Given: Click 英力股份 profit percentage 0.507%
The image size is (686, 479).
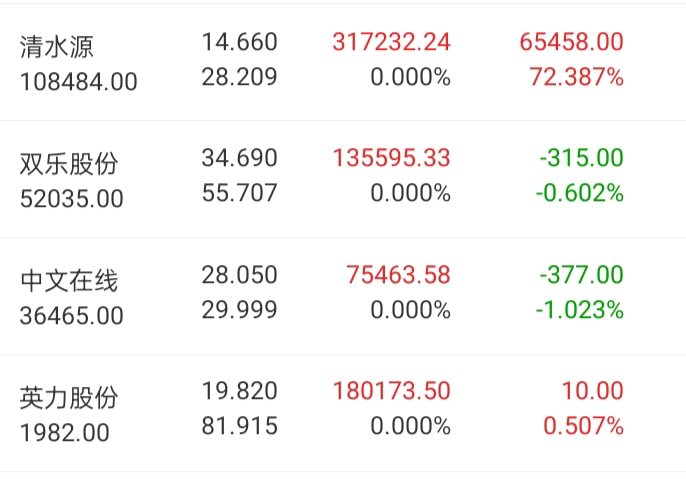Looking at the screenshot, I should pyautogui.click(x=583, y=427).
